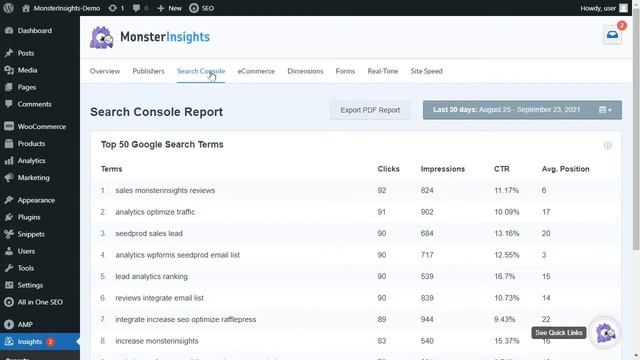640x360 pixels.
Task: Switch to the Overview tab
Action: (x=105, y=71)
